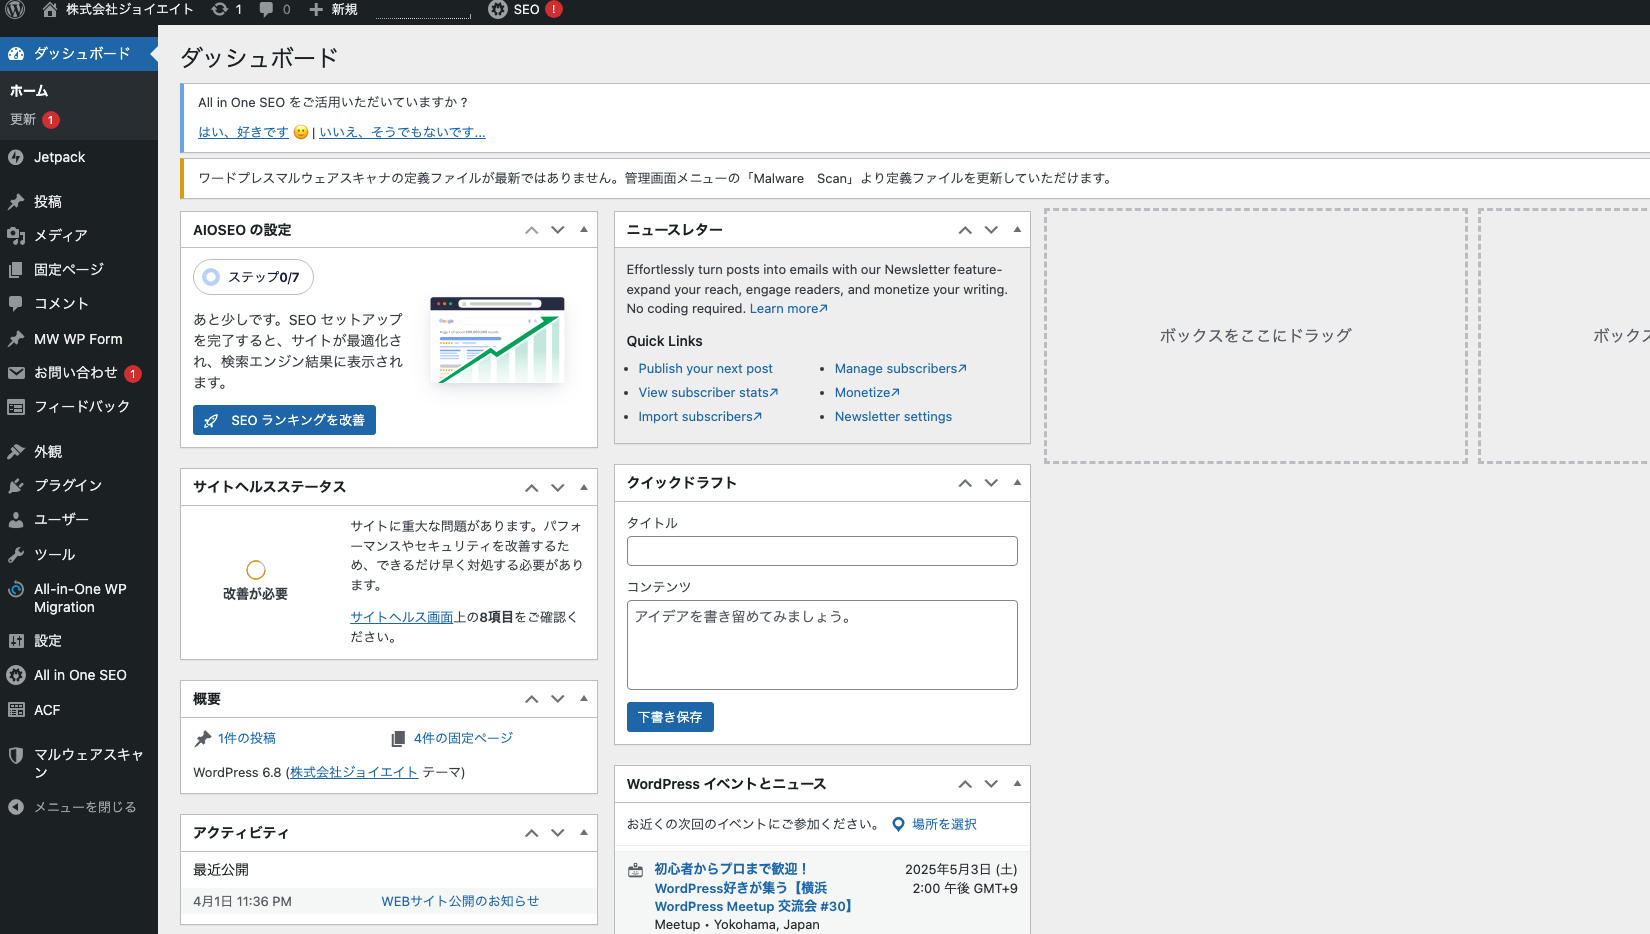Open 外観 appearance menu
The height and width of the screenshot is (934, 1650).
coord(79,452)
